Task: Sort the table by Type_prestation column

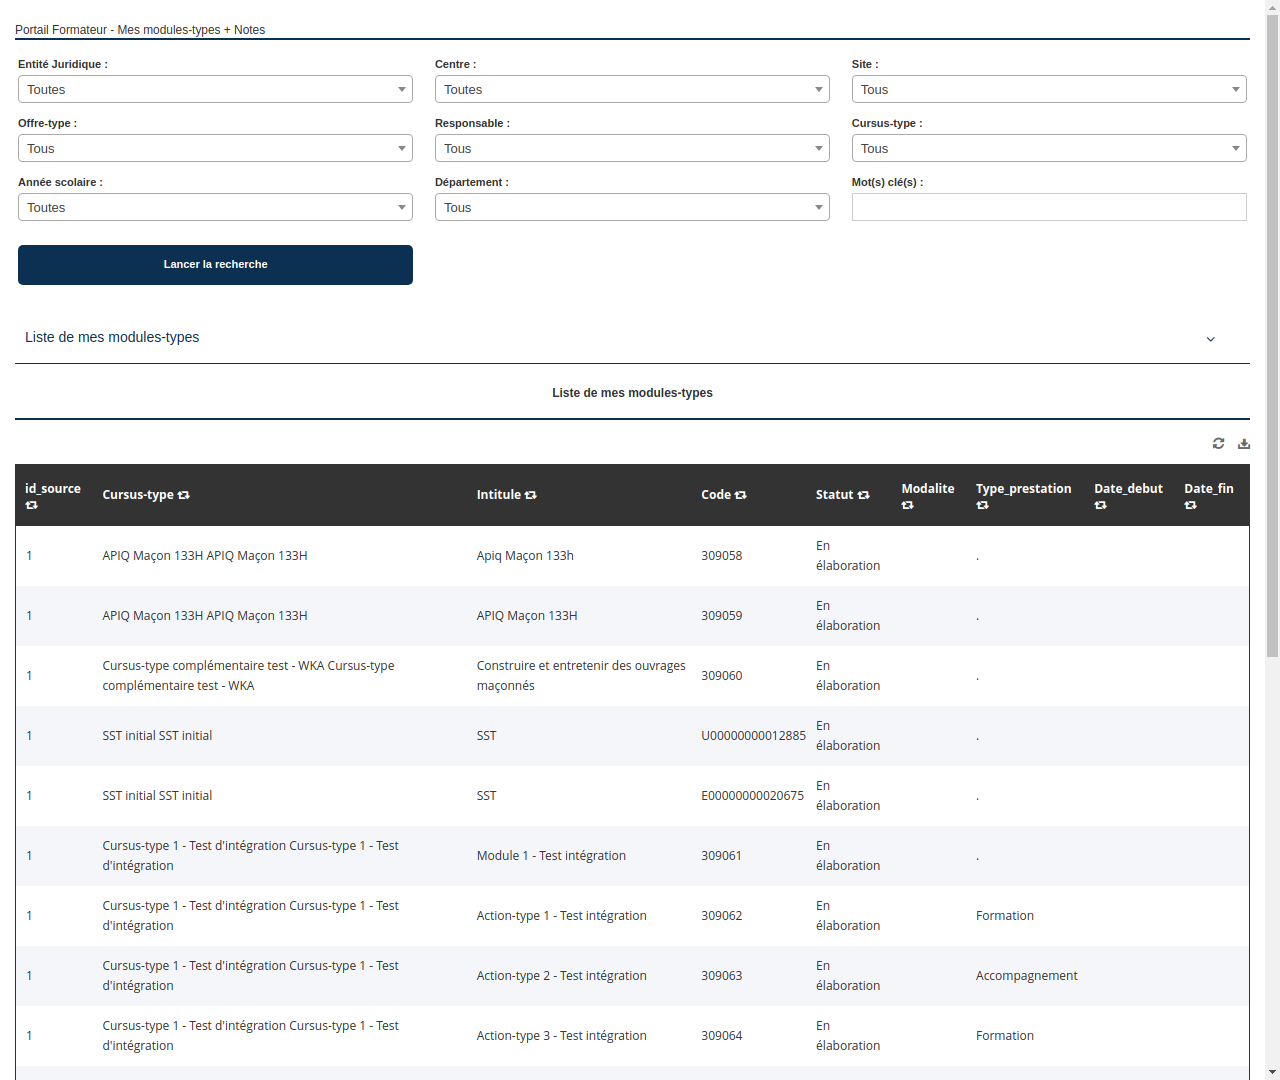Action: tap(983, 506)
